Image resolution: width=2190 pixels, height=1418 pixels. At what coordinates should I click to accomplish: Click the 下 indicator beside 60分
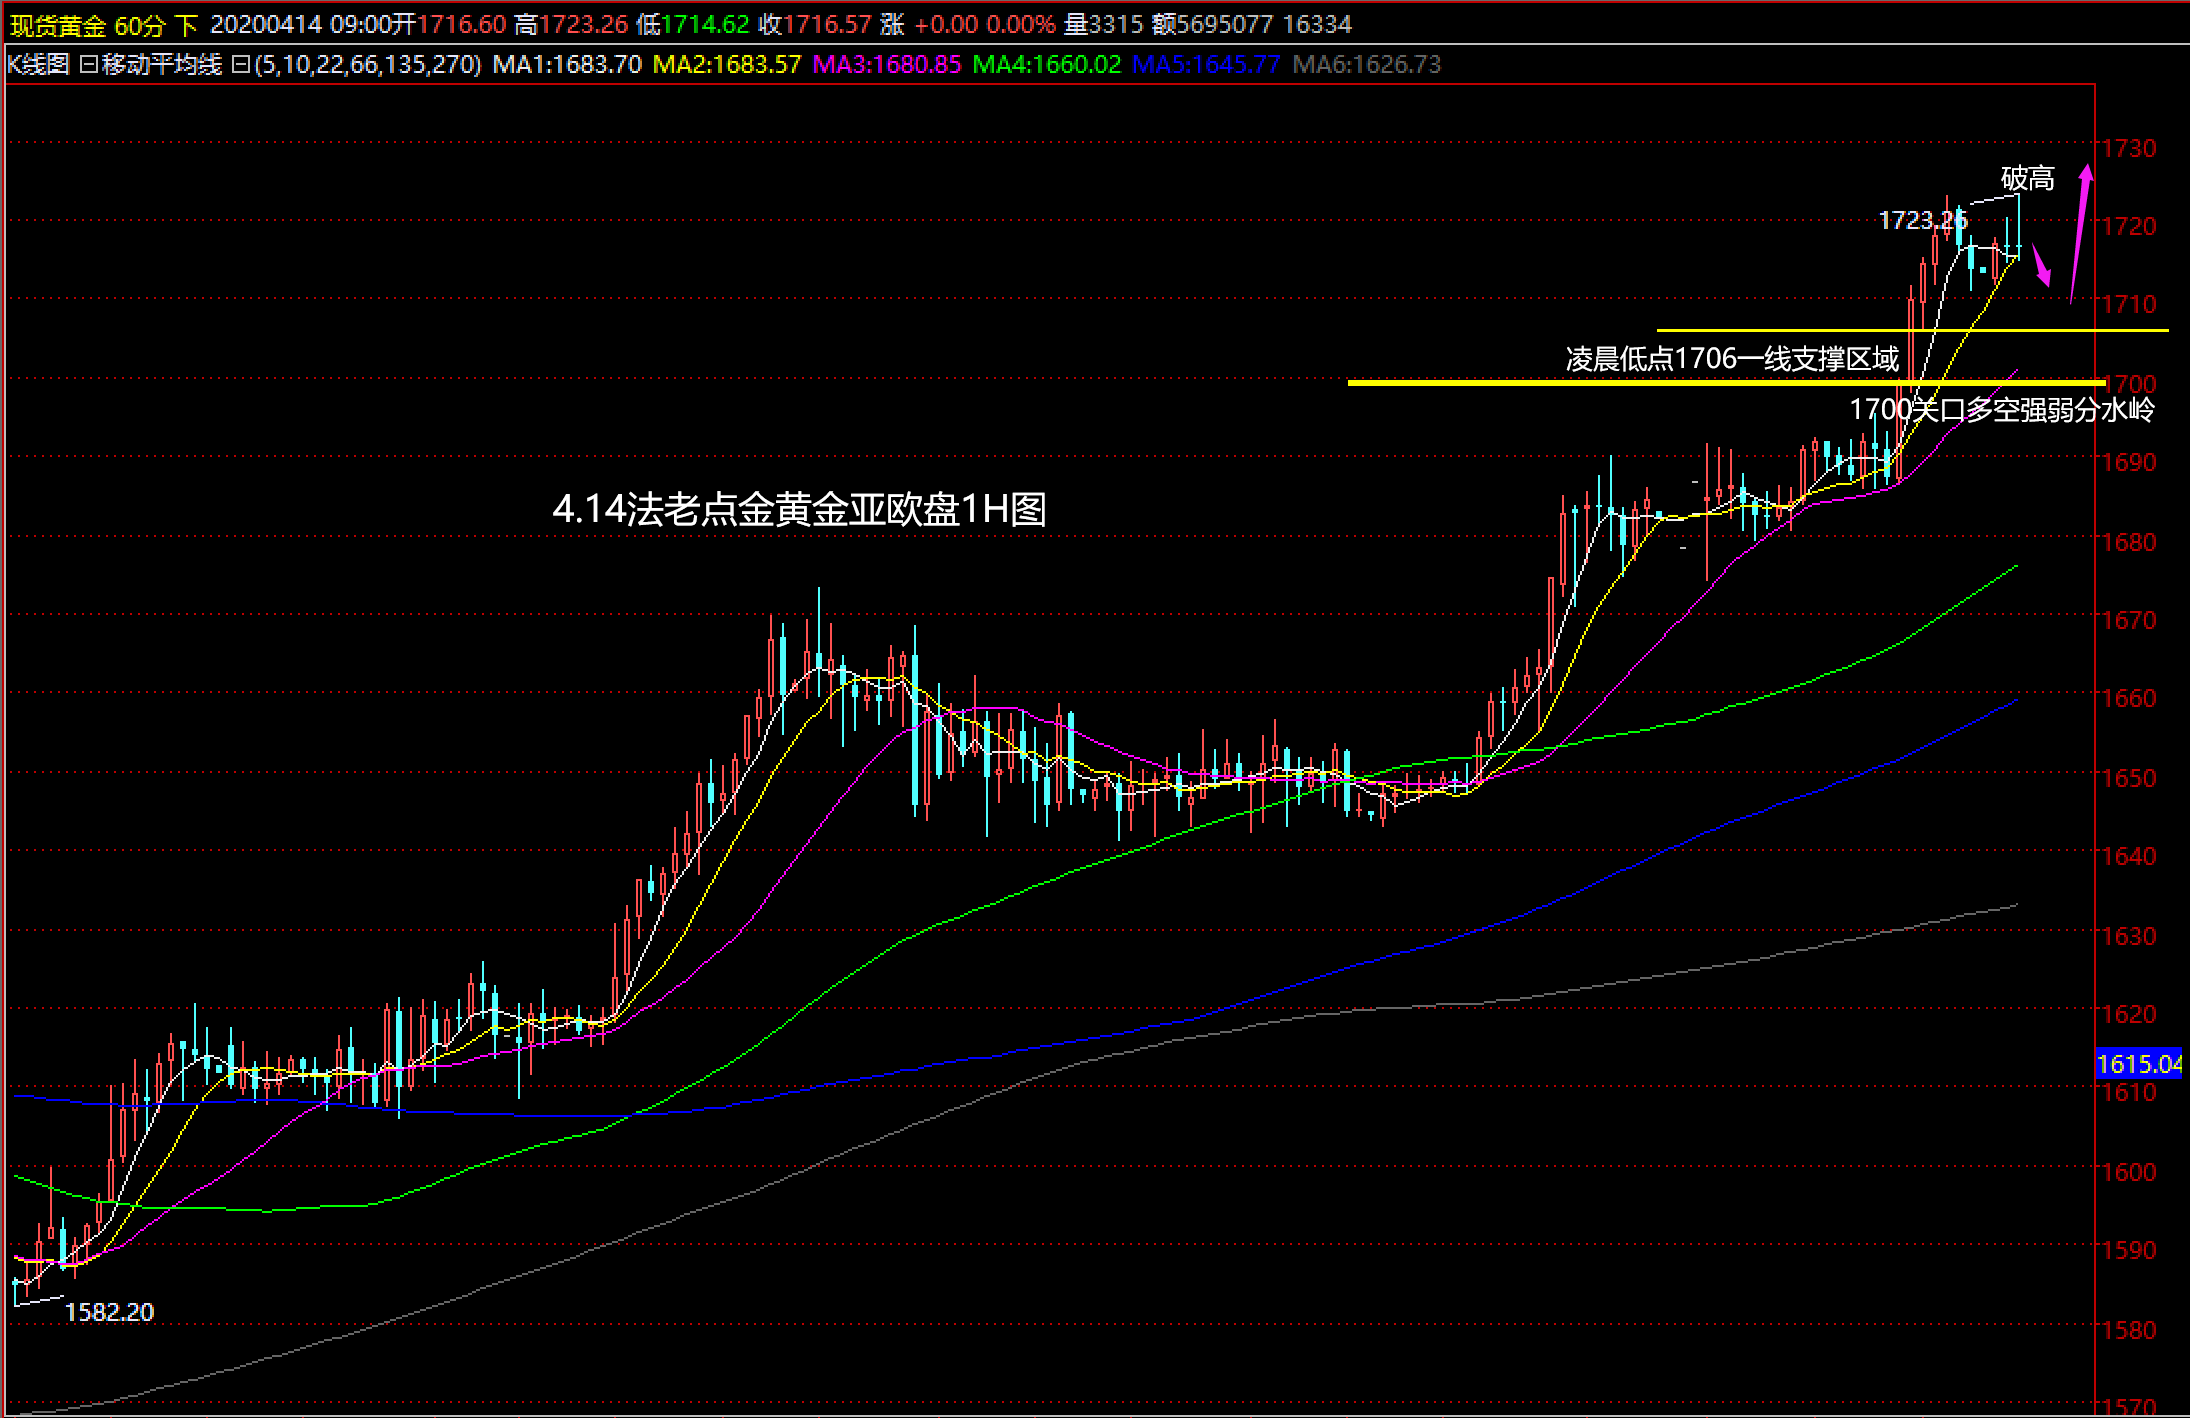pyautogui.click(x=186, y=25)
